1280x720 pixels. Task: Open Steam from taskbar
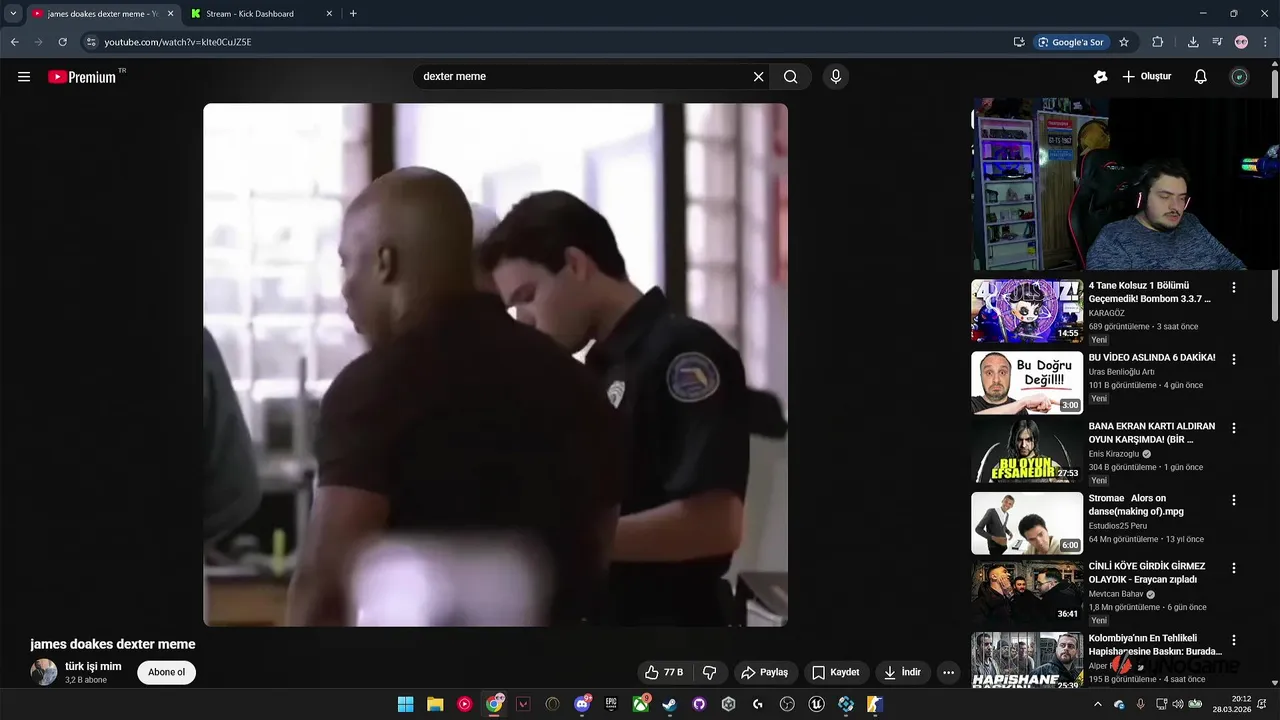669,704
